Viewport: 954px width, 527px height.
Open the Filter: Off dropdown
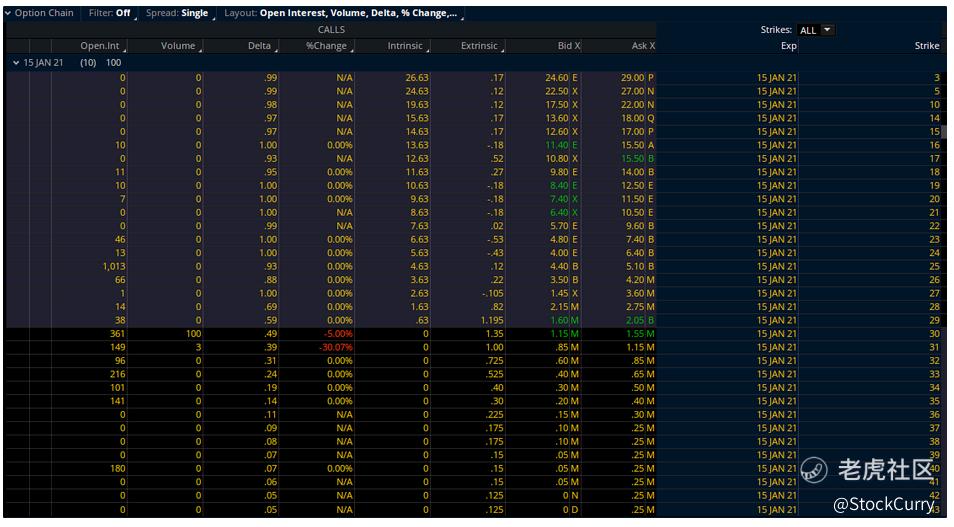110,13
